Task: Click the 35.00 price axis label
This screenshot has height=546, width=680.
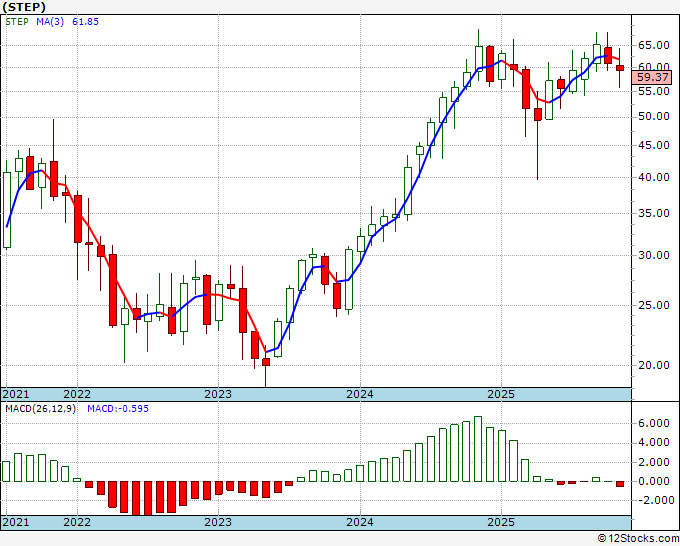Action: tap(654, 213)
